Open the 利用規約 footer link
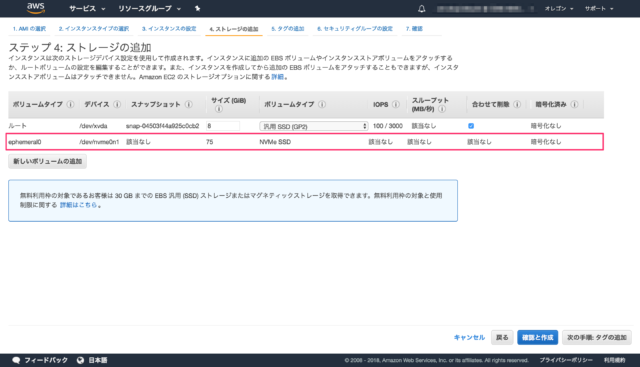 614,360
